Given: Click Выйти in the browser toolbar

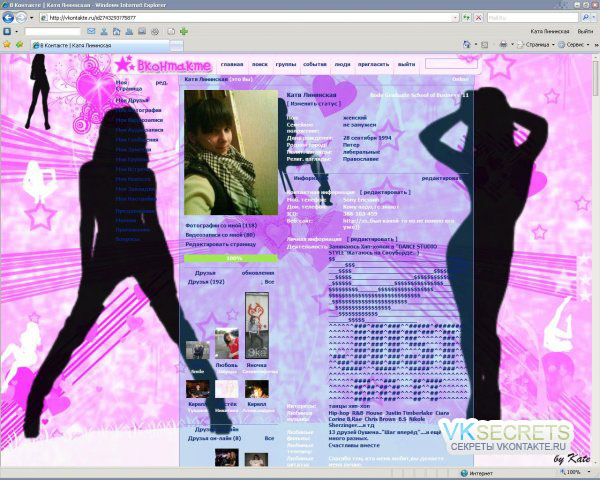Looking at the screenshot, I should (x=585, y=31).
